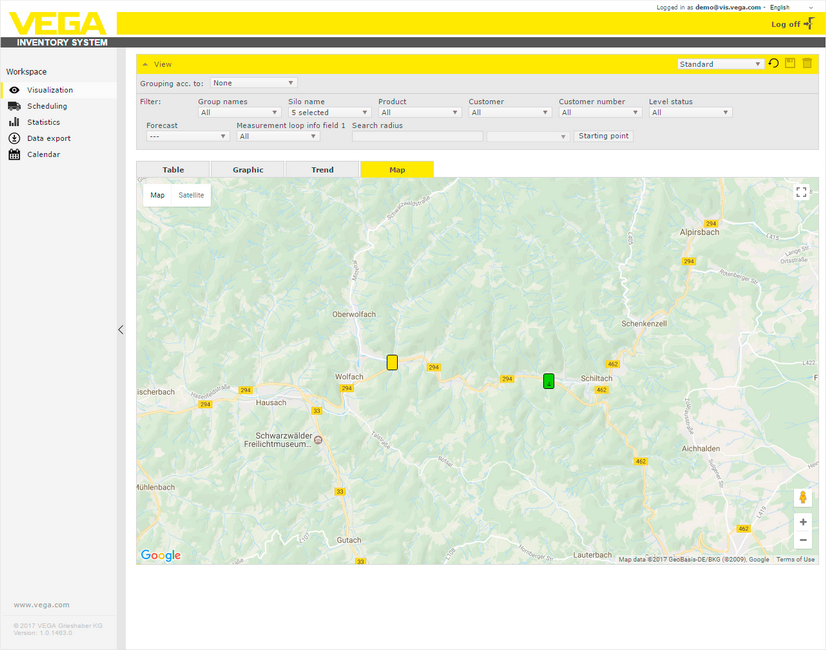Save the current view with disk icon

790,64
